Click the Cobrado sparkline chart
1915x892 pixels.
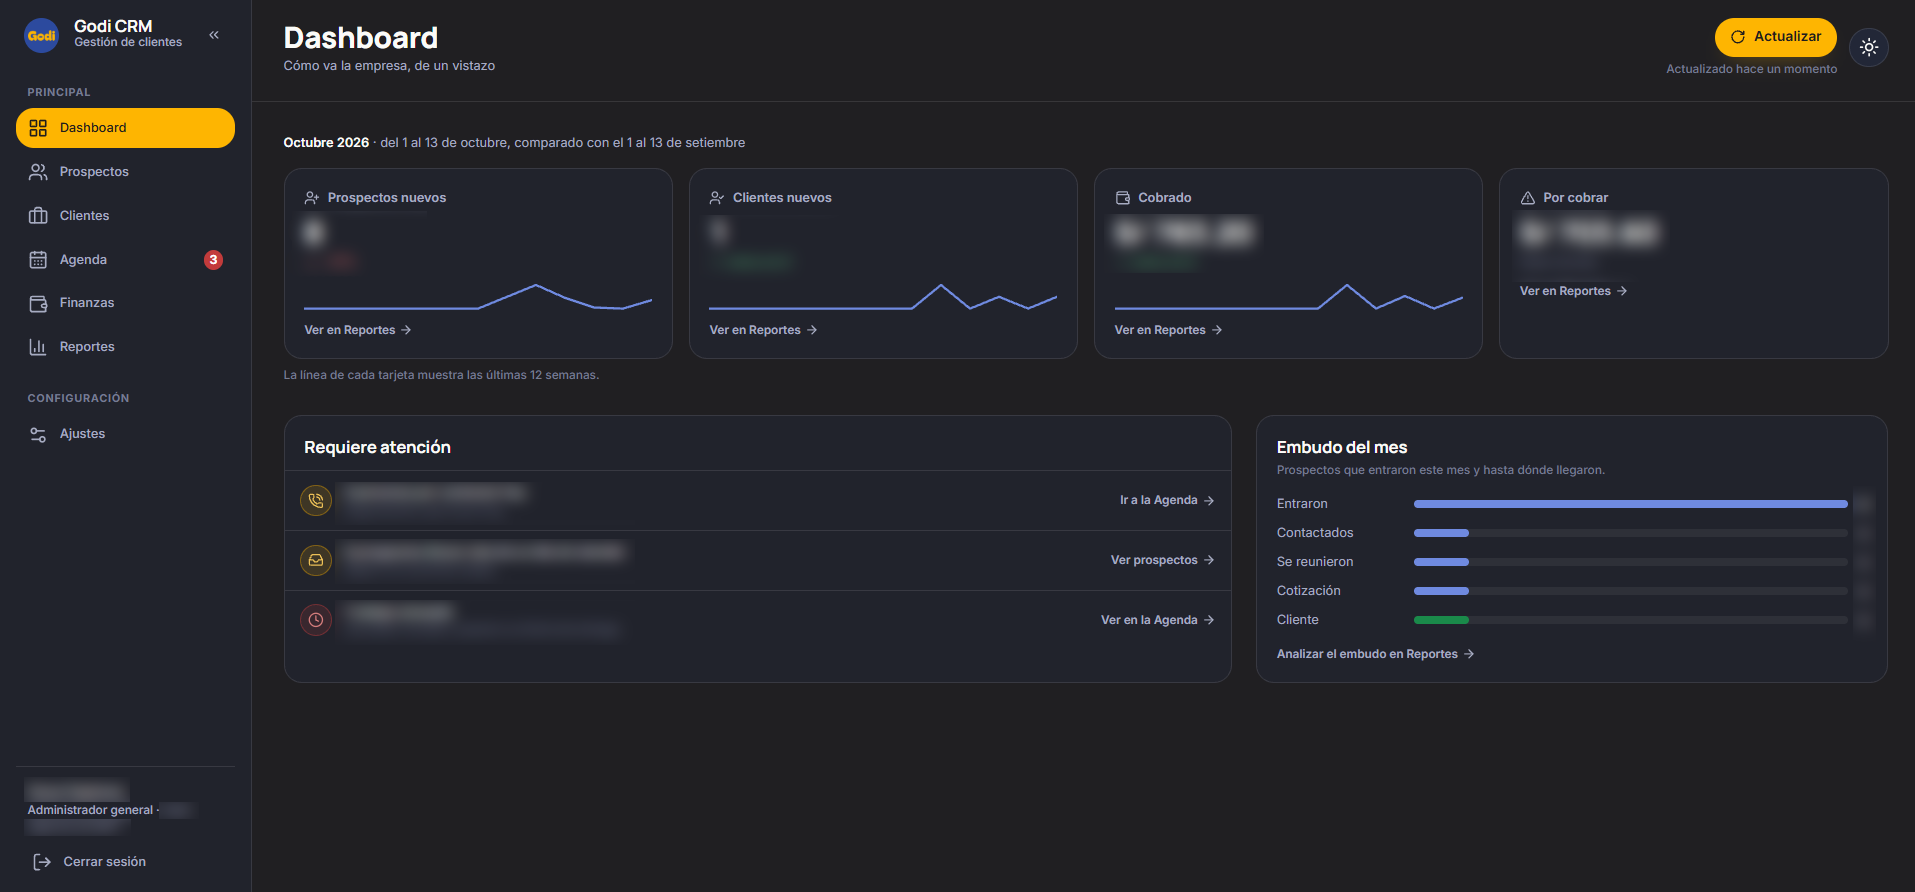coord(1288,297)
